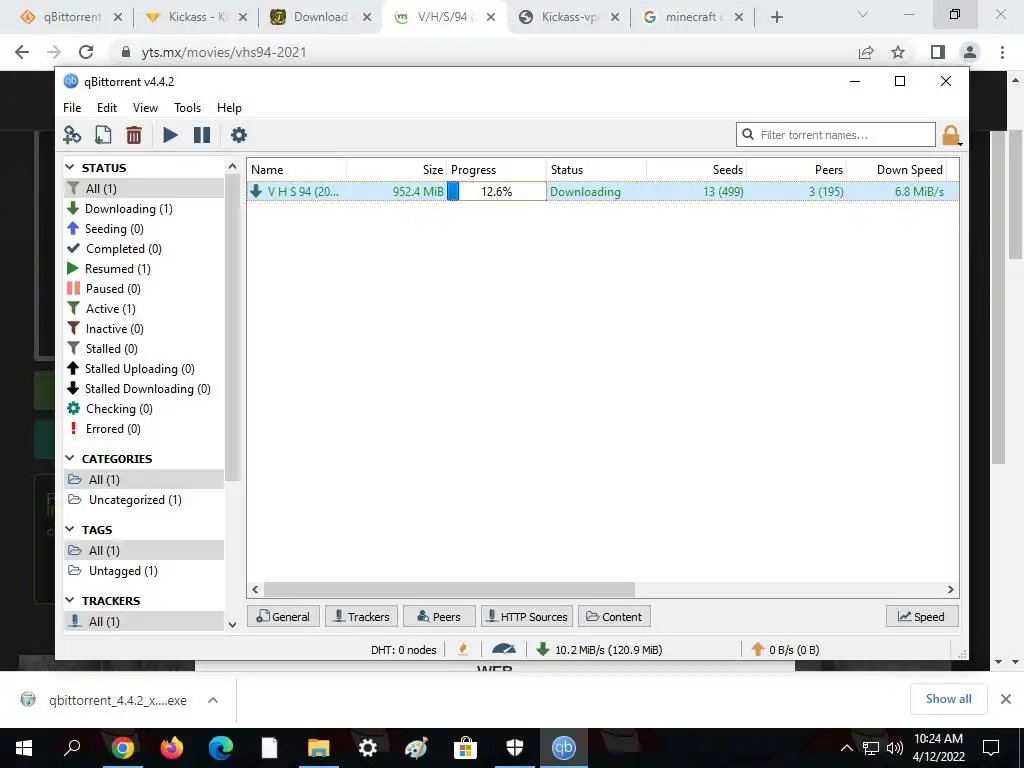Viewport: 1024px width, 768px height.
Task: Open the Help menu
Action: point(229,108)
